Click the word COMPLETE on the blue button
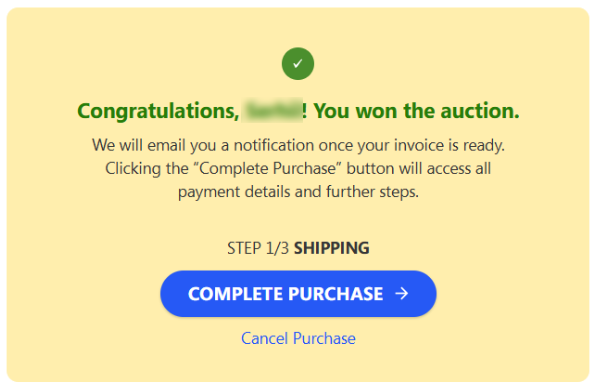Image resolution: width=596 pixels, height=388 pixels. (x=235, y=294)
